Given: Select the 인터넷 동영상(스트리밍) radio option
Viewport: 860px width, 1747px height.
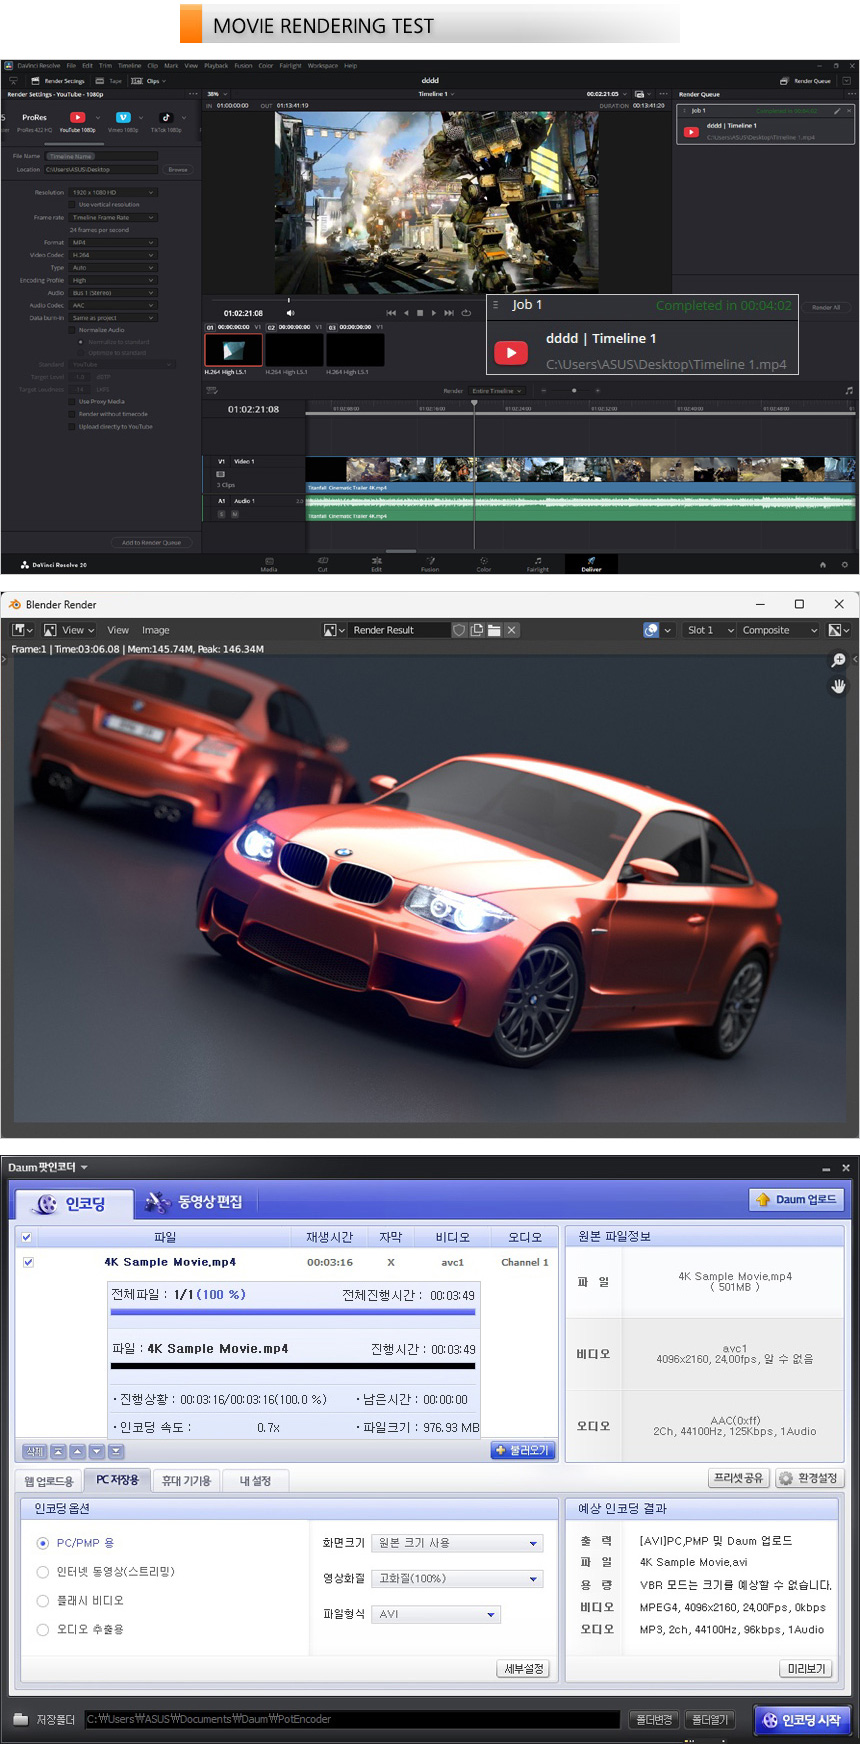Looking at the screenshot, I should pos(43,1572).
